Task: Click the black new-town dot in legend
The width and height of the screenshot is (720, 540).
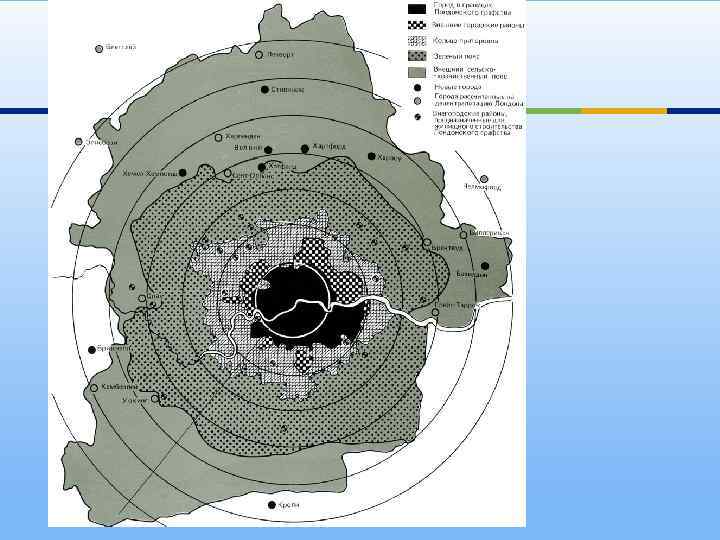Action: tap(417, 88)
